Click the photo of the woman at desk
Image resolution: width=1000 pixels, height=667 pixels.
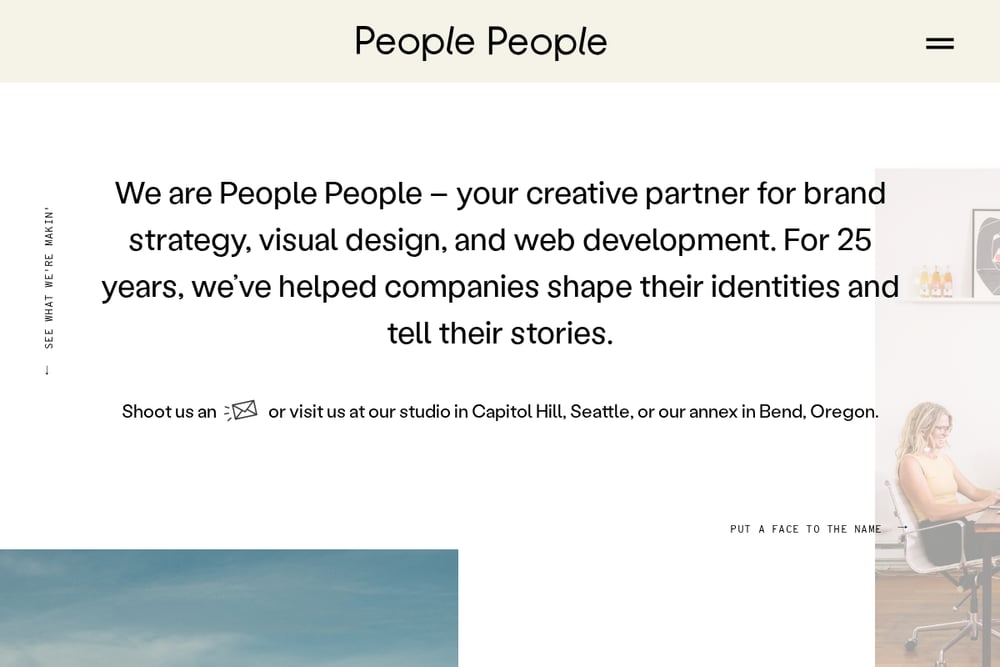[938, 418]
